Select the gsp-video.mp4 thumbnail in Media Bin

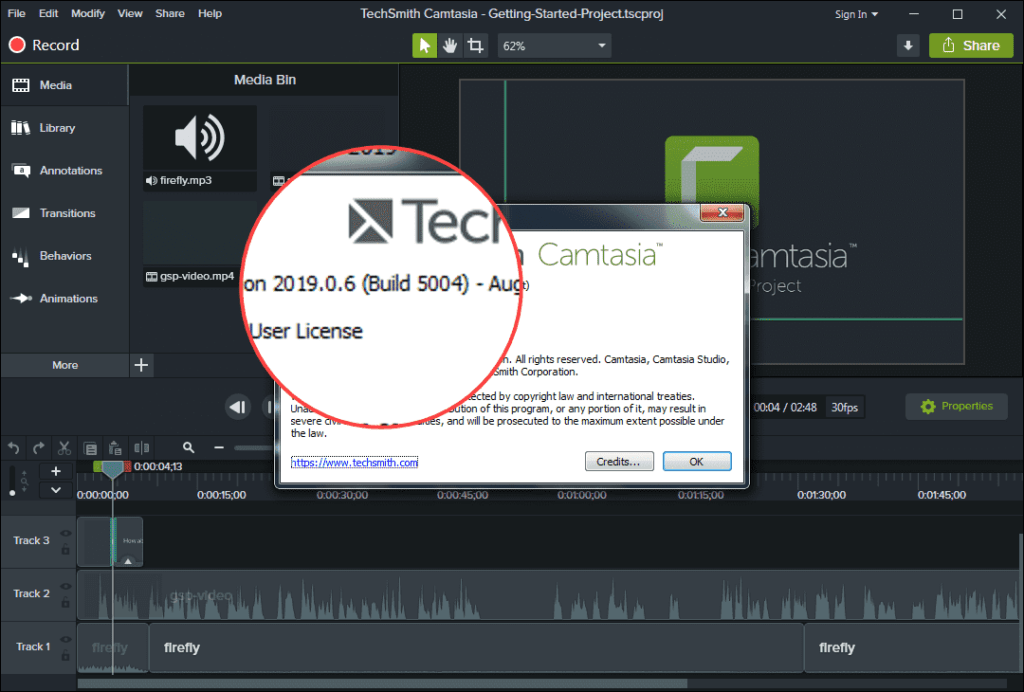coord(193,244)
